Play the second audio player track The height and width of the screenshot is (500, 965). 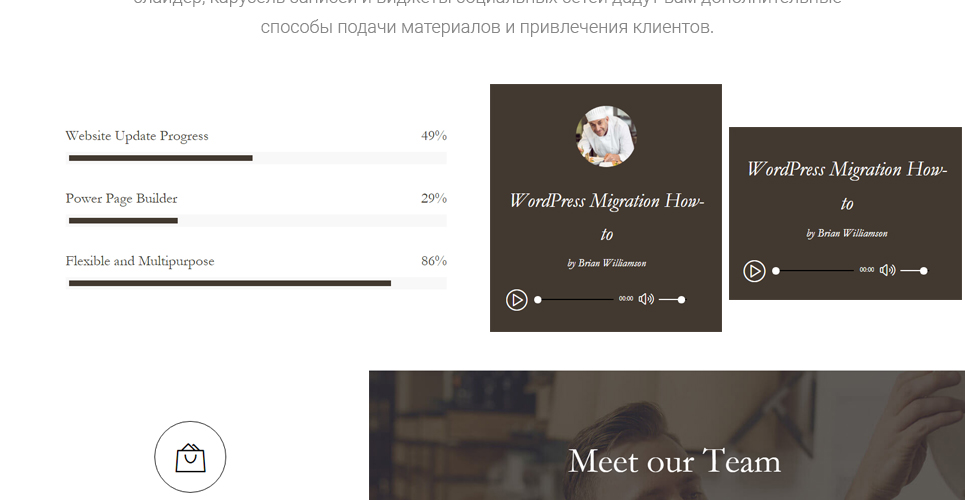tap(754, 271)
